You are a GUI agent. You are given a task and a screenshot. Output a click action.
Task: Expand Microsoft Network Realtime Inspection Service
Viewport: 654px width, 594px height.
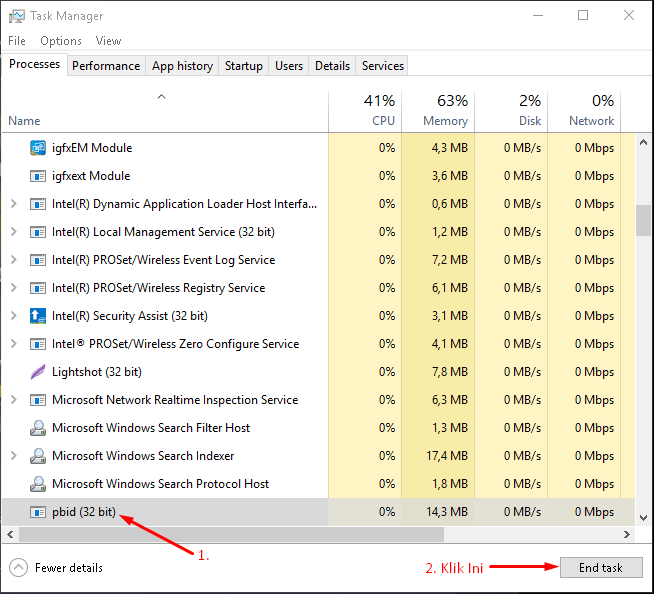pos(14,399)
